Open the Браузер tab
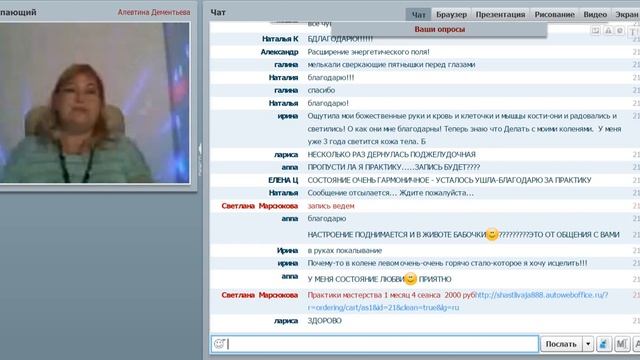 [451, 15]
